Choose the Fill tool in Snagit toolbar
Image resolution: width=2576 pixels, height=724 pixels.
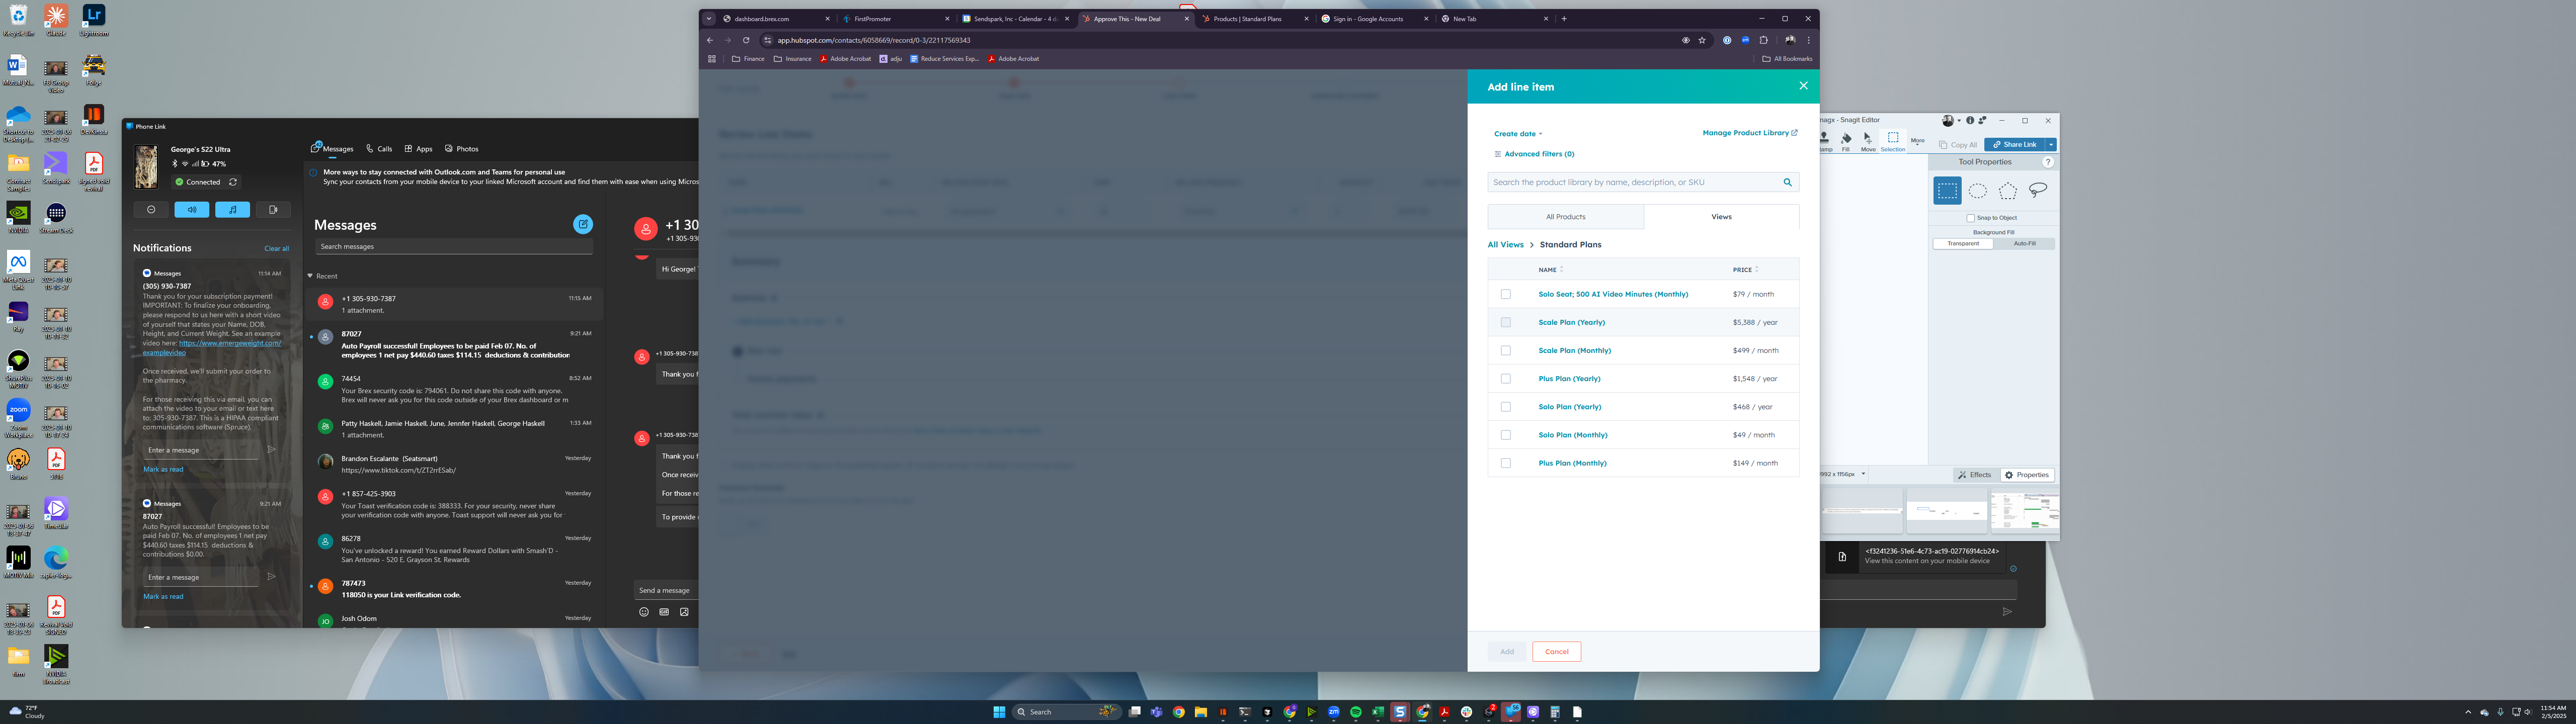(1846, 141)
